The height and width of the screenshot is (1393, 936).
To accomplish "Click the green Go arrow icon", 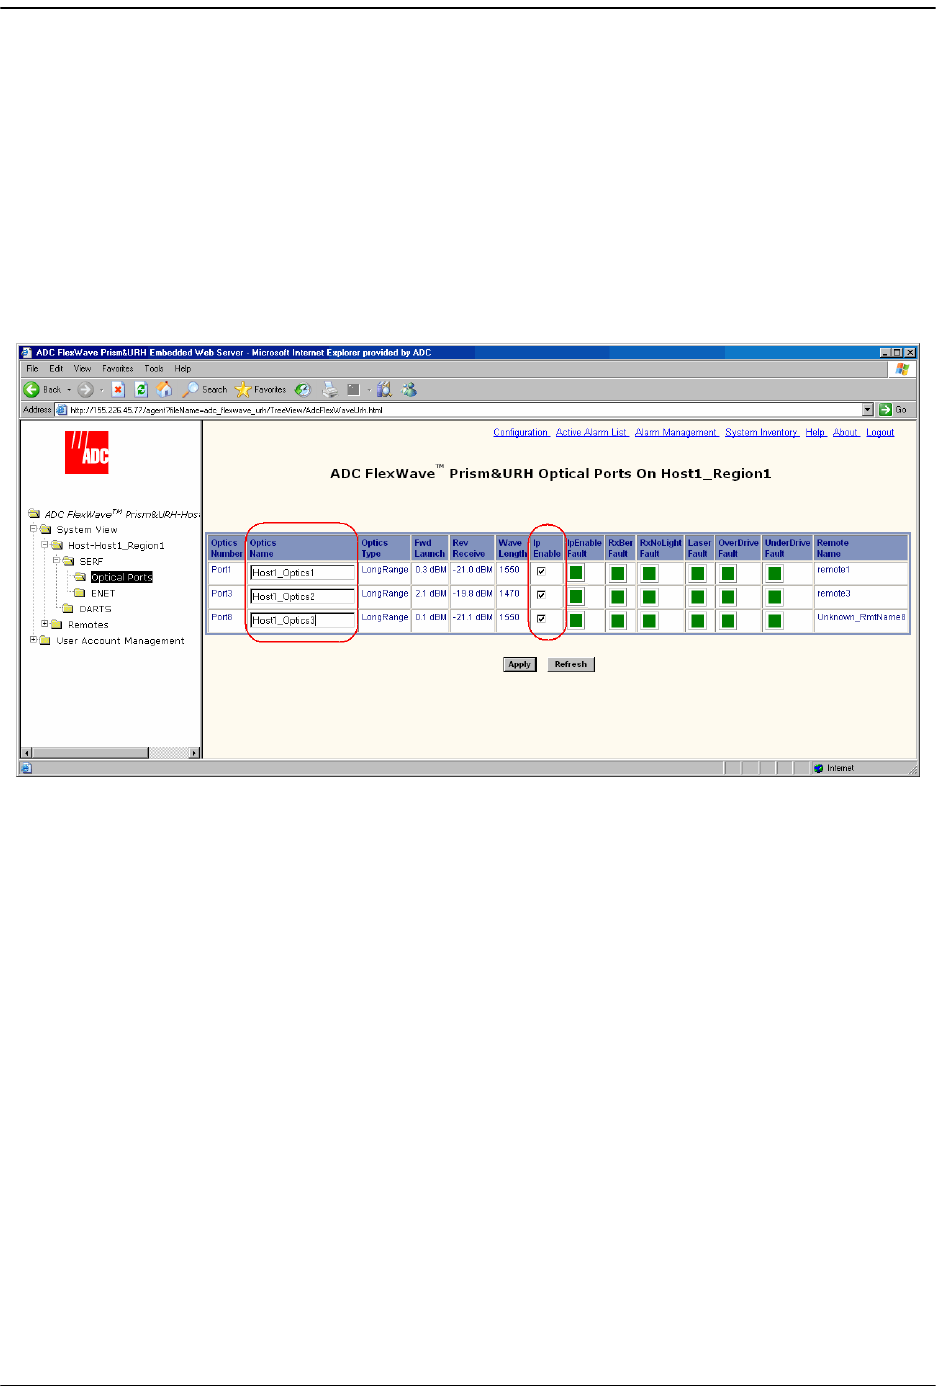I will click(885, 410).
